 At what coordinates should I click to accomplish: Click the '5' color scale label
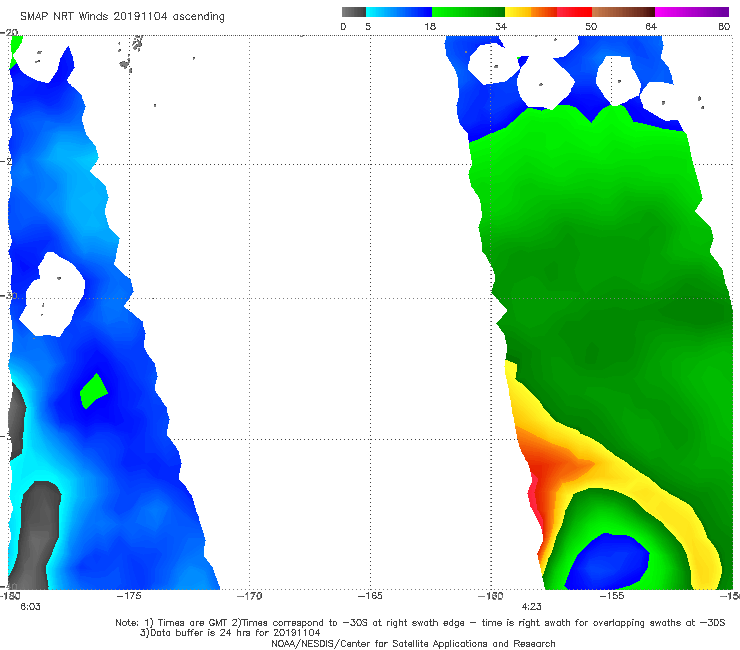(x=368, y=26)
